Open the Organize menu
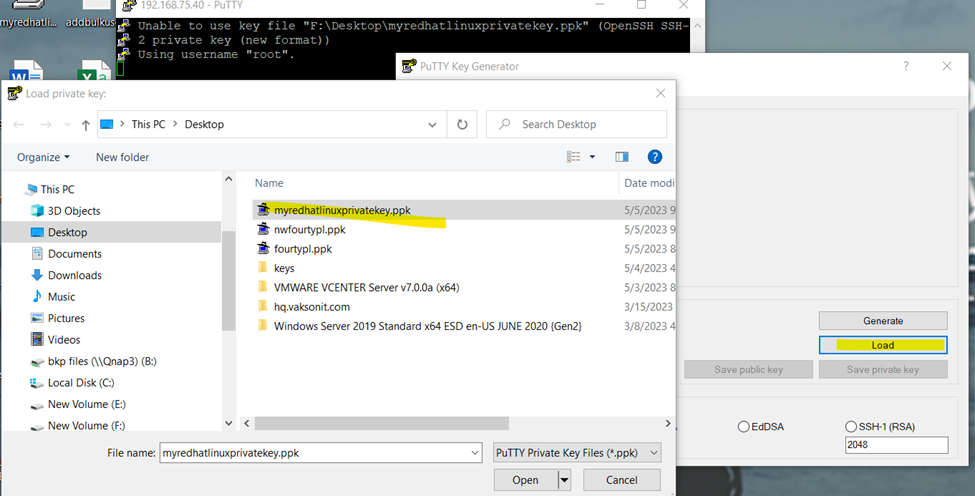 coord(44,157)
